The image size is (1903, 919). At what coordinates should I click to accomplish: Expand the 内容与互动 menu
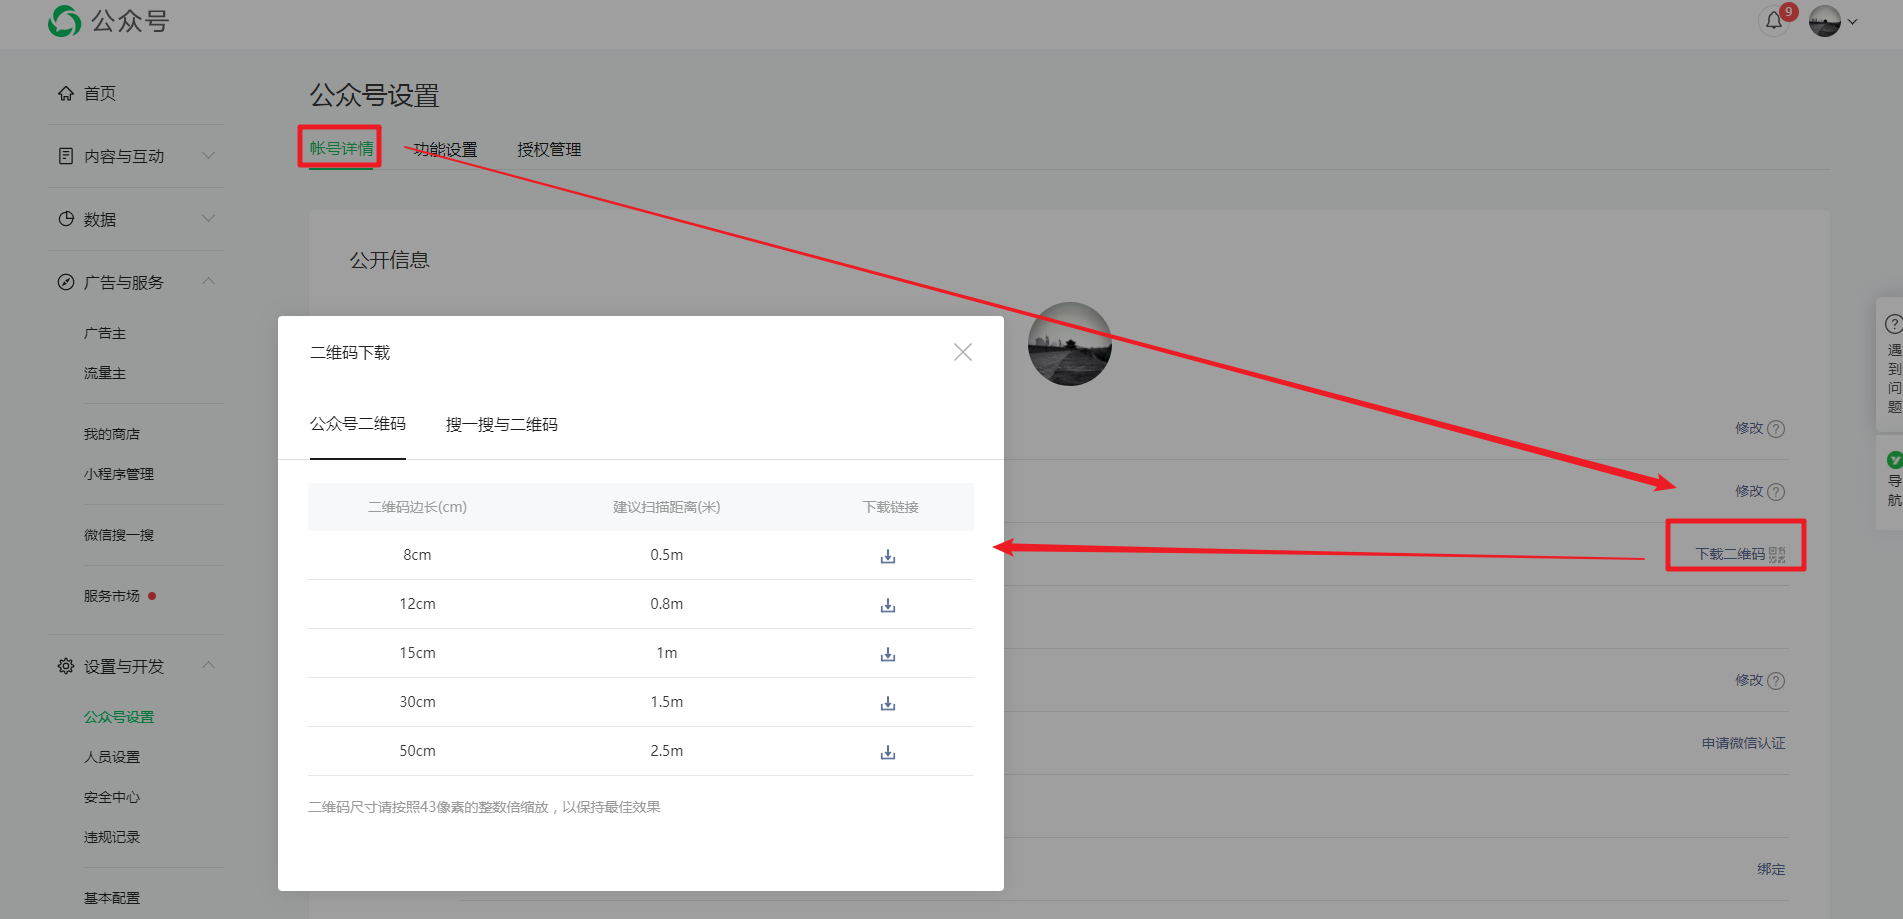point(135,156)
